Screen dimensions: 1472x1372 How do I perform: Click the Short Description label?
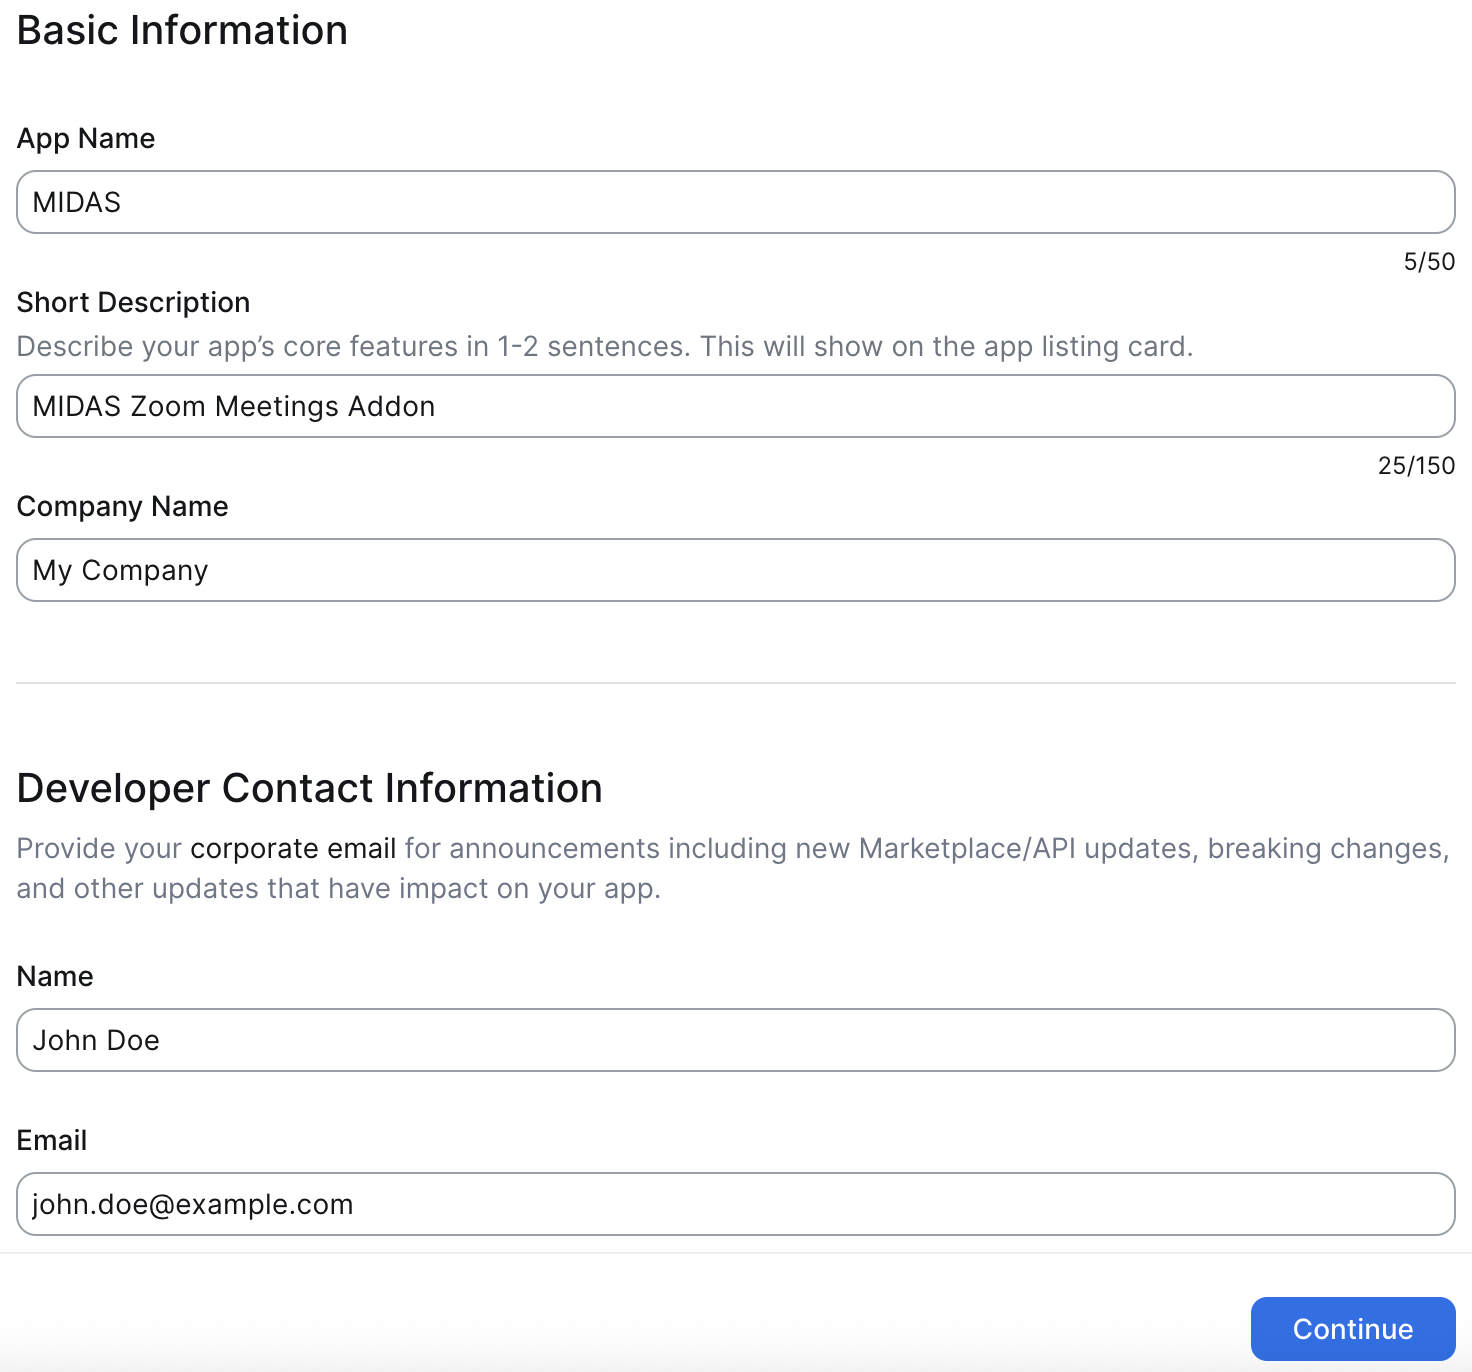pos(133,302)
